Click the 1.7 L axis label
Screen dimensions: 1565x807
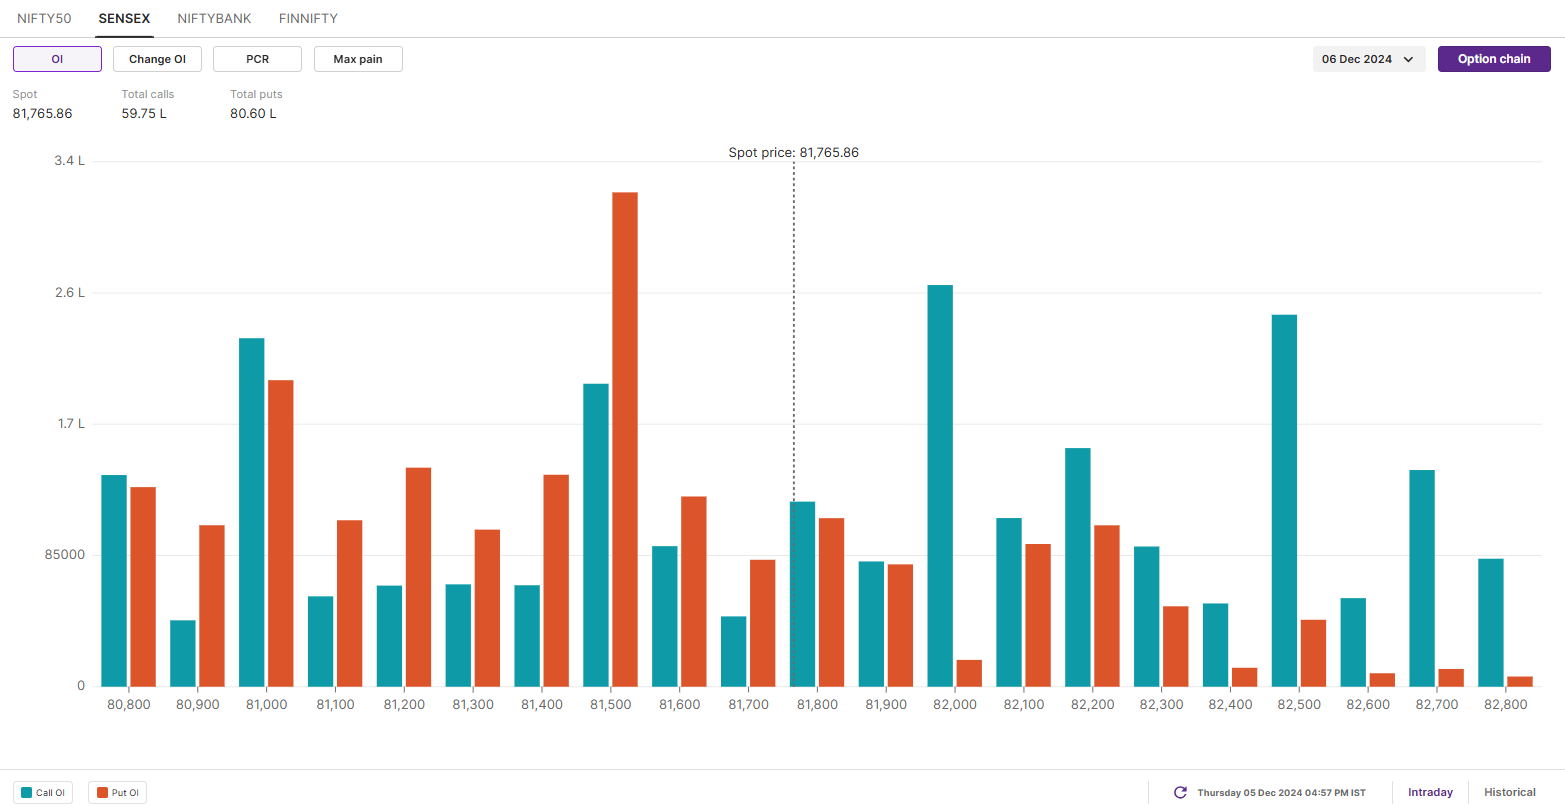pyautogui.click(x=69, y=424)
